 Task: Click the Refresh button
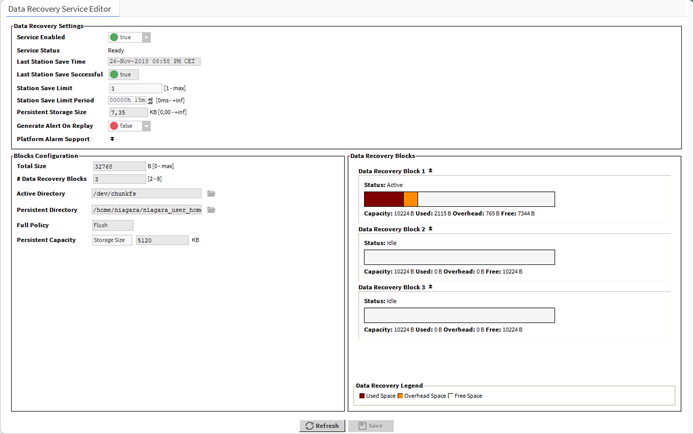[322, 426]
